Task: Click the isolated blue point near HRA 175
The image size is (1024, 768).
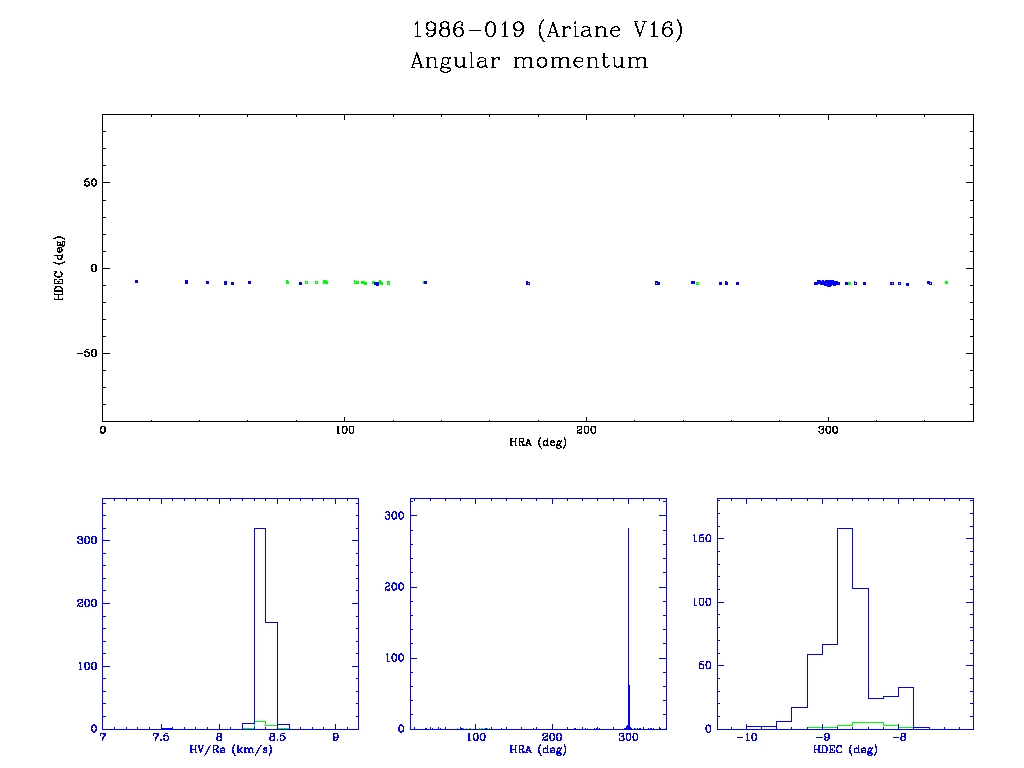Action: [x=528, y=283]
